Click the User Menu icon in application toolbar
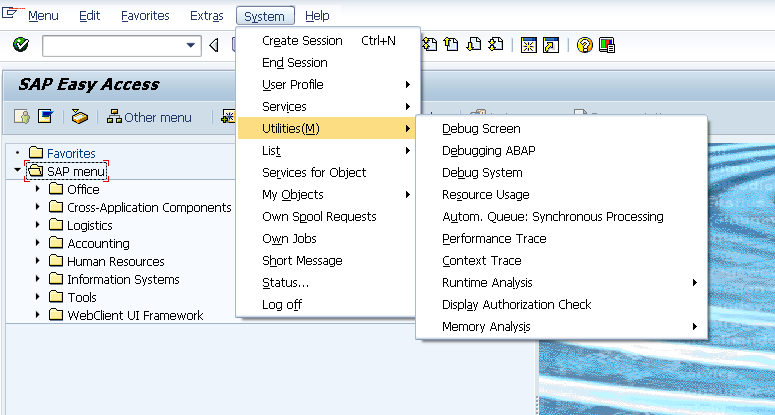775x415 pixels. click(x=21, y=117)
